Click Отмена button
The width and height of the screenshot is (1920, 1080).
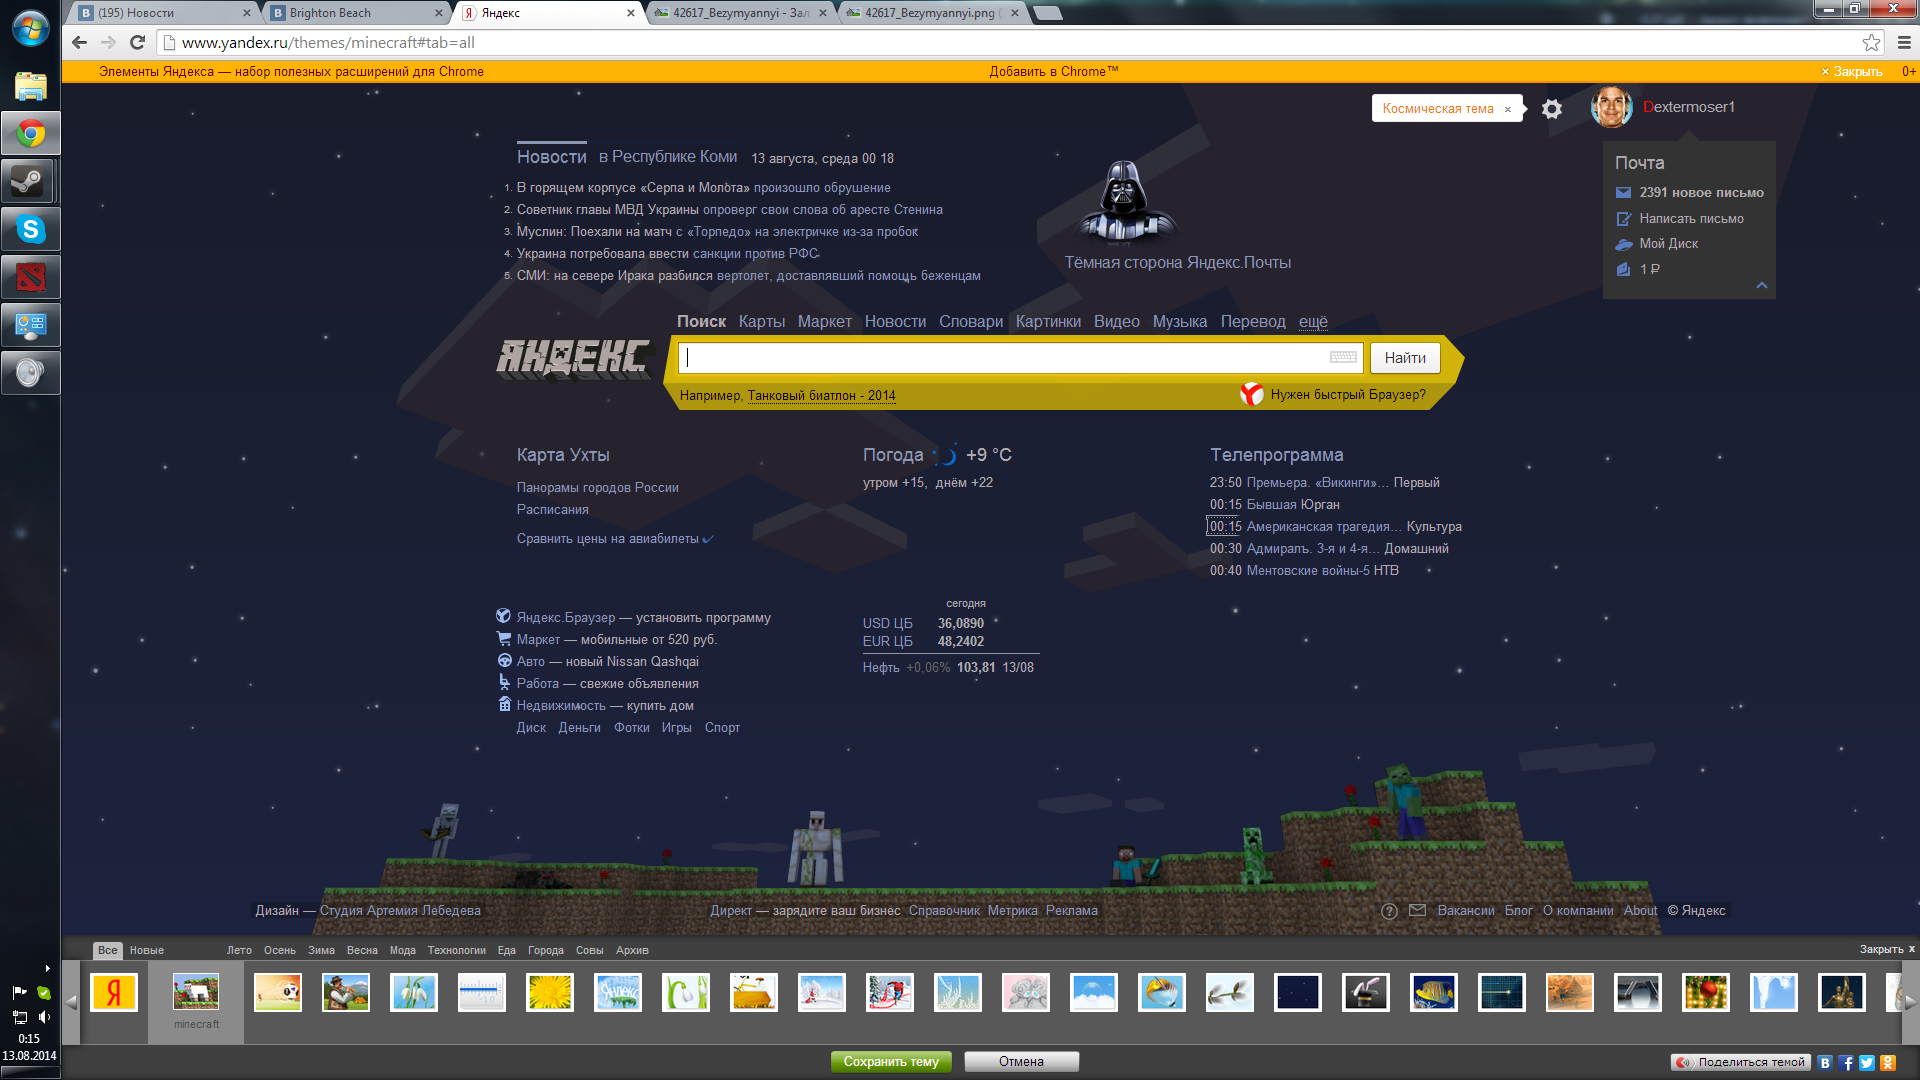pos(1021,1062)
